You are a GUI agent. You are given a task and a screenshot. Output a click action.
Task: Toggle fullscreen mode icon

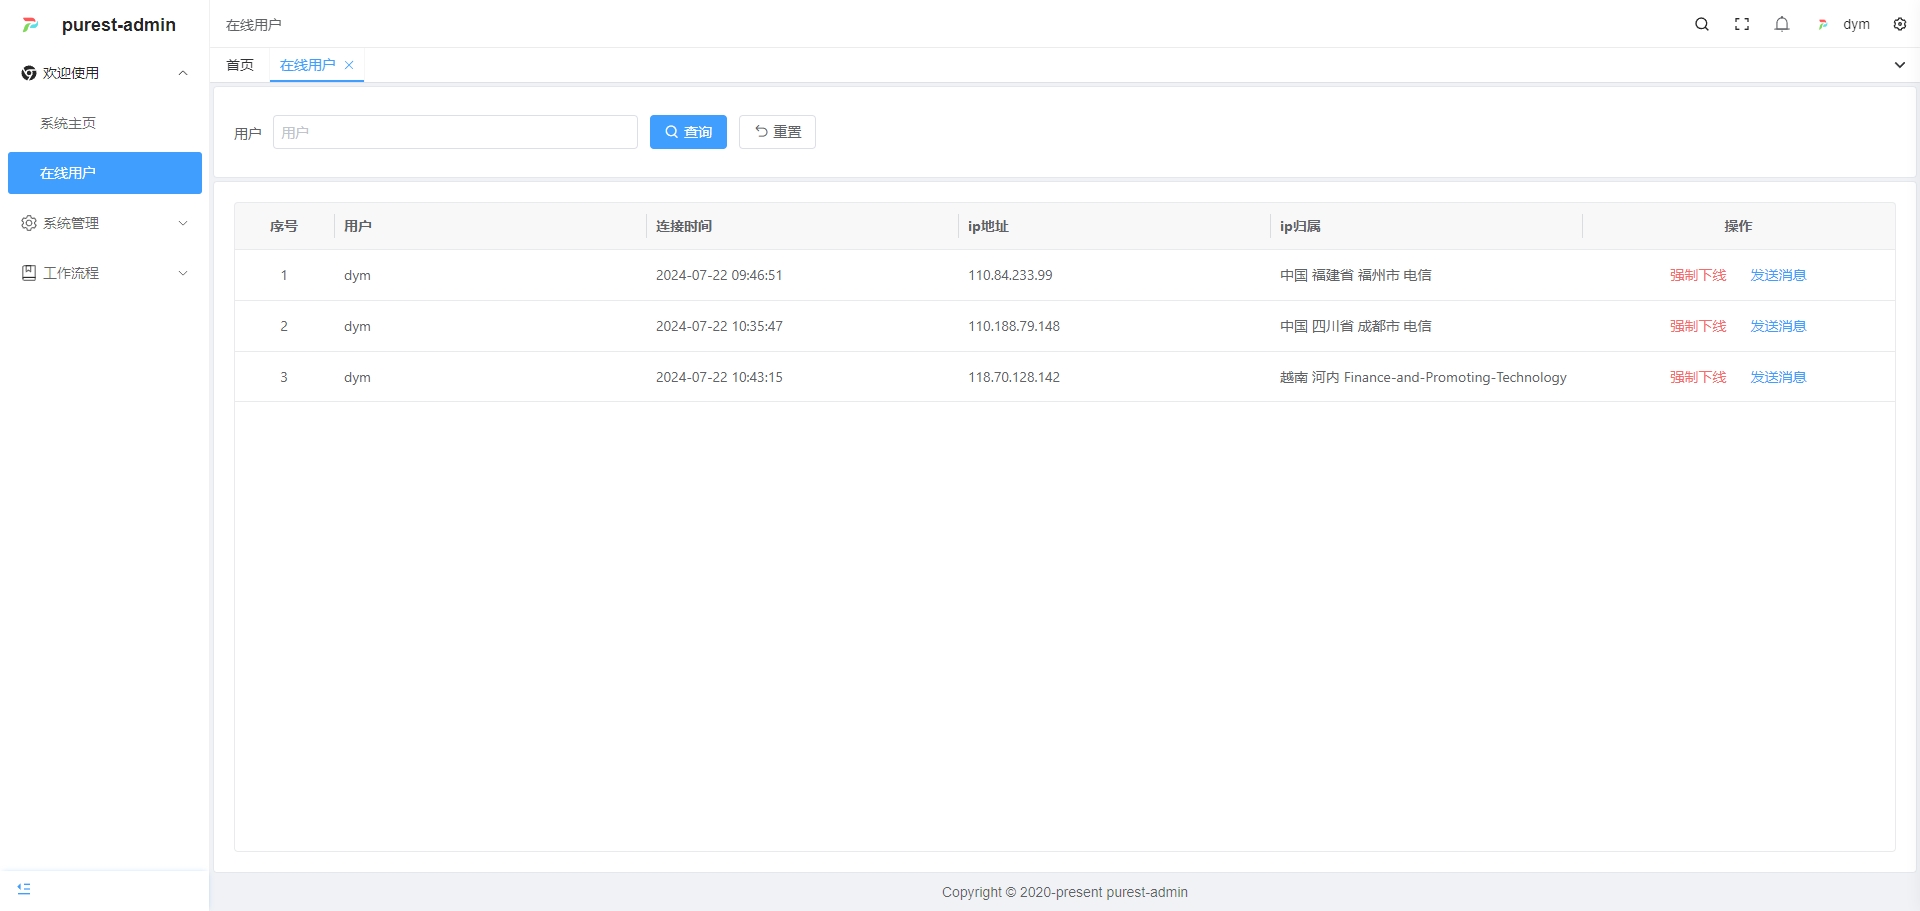click(1742, 24)
